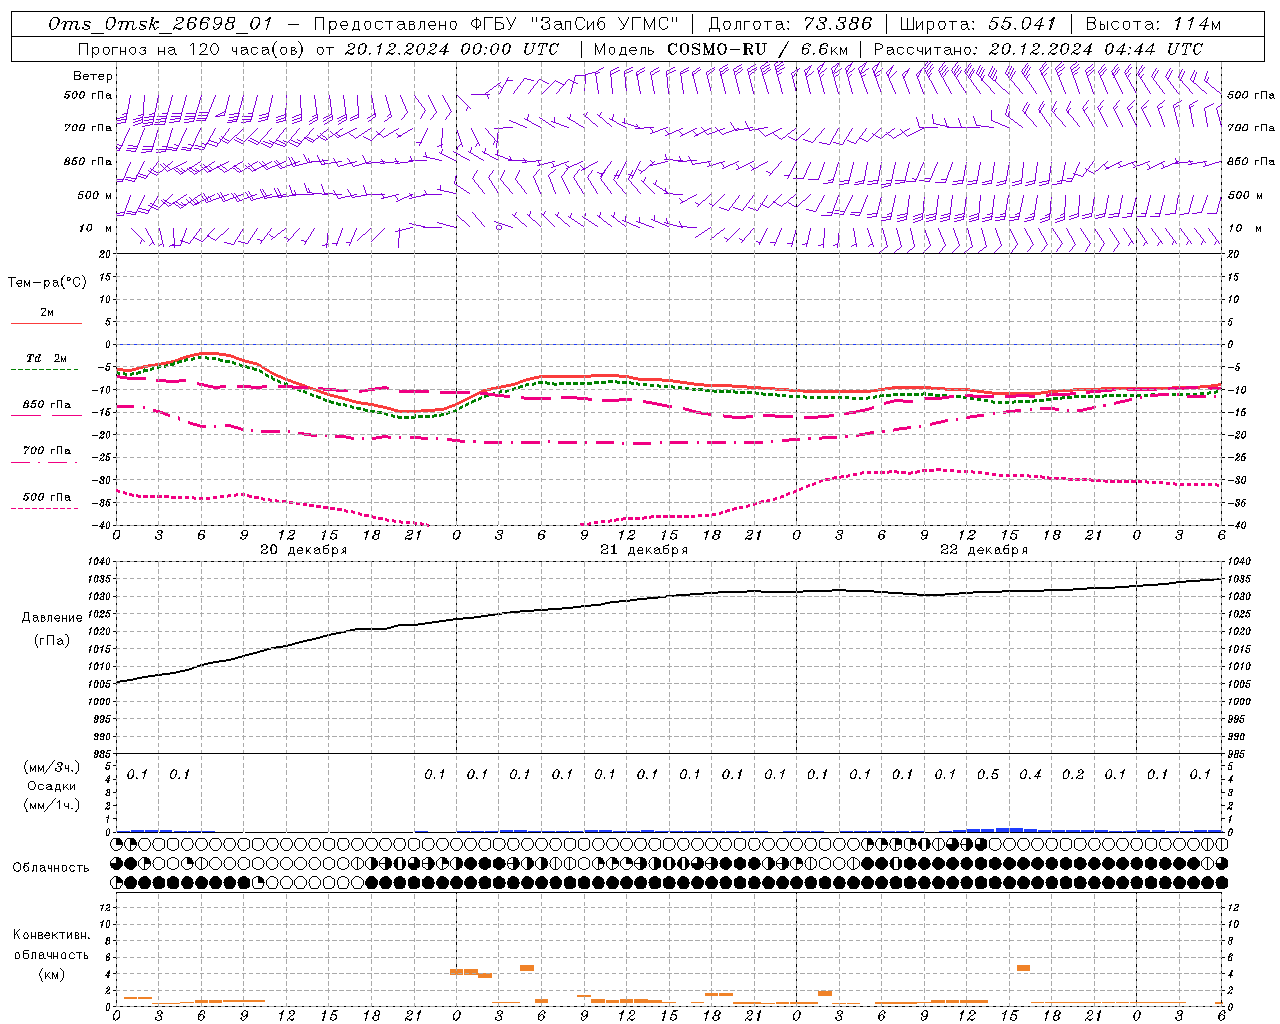This screenshot has width=1280, height=1024.
Task: Click the Долгота: 73.386 value
Action: 790,24
